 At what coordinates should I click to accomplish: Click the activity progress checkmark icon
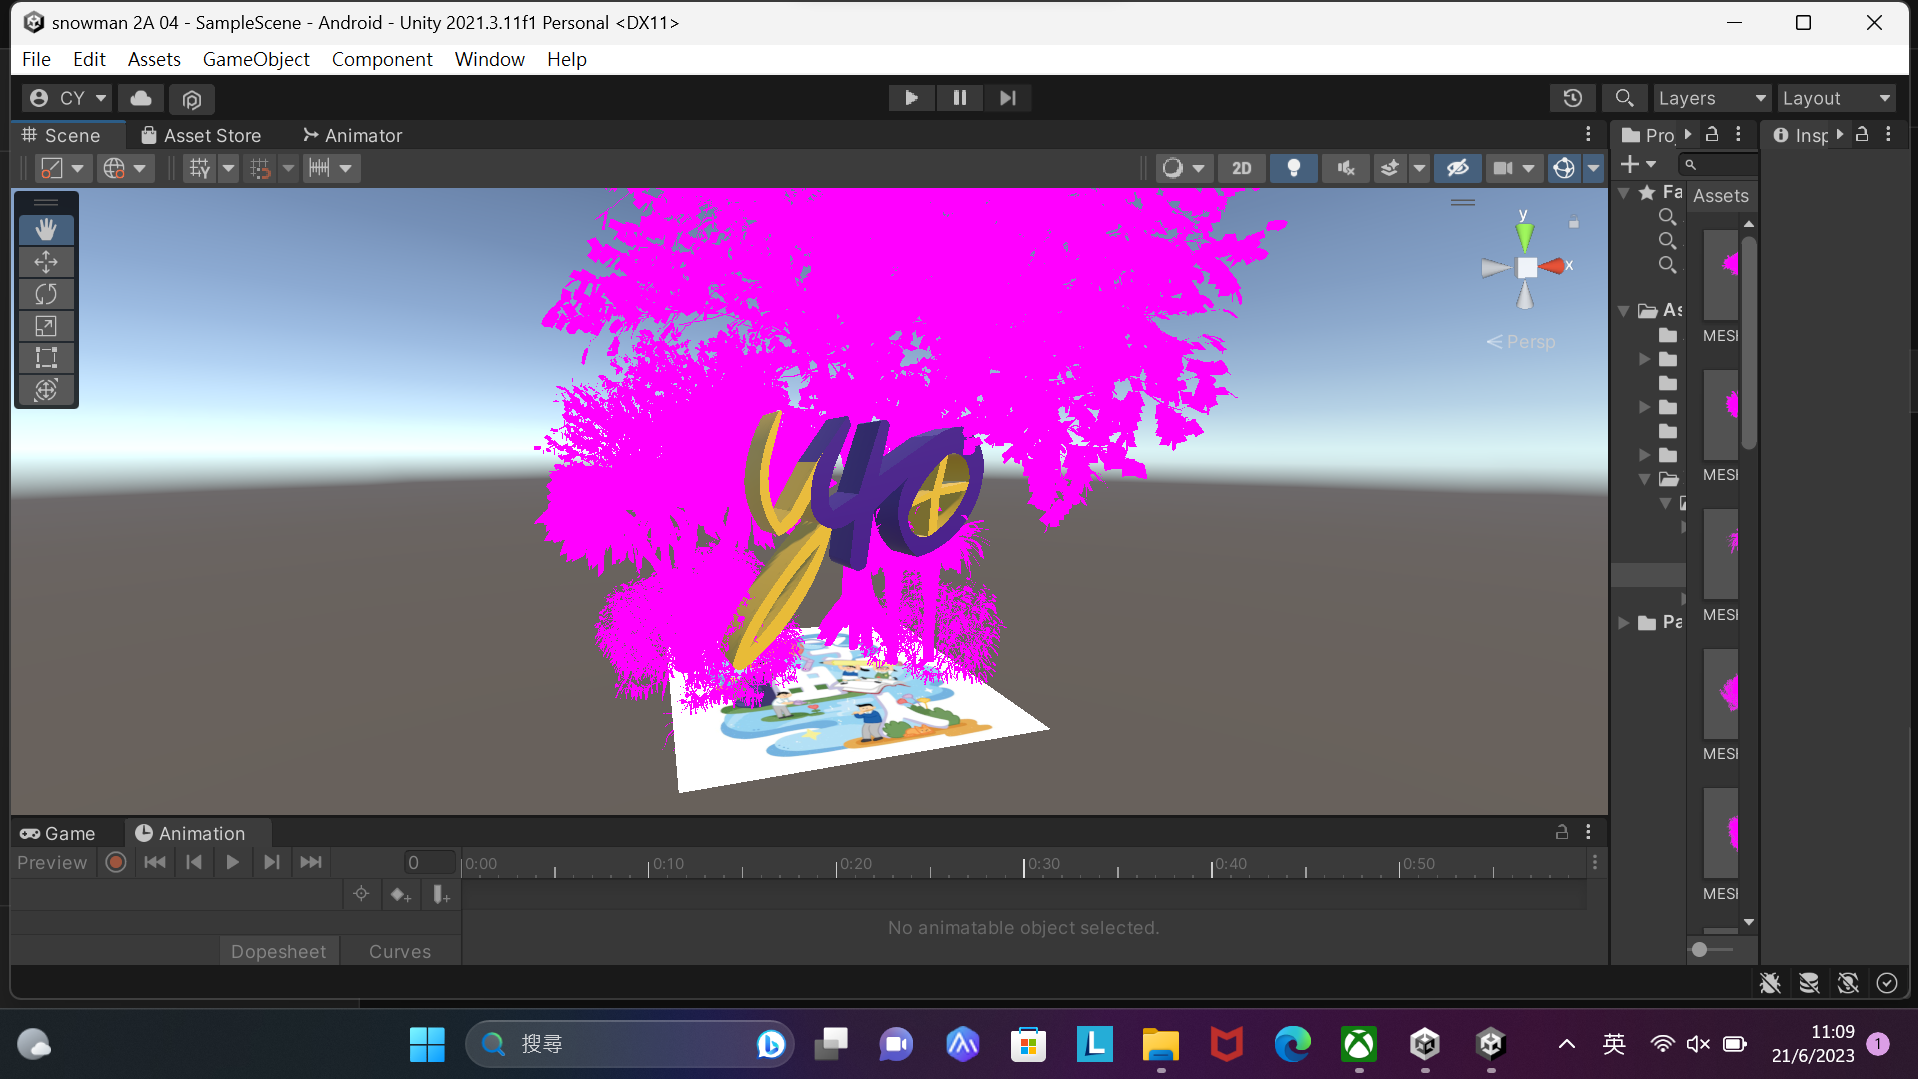tap(1887, 983)
